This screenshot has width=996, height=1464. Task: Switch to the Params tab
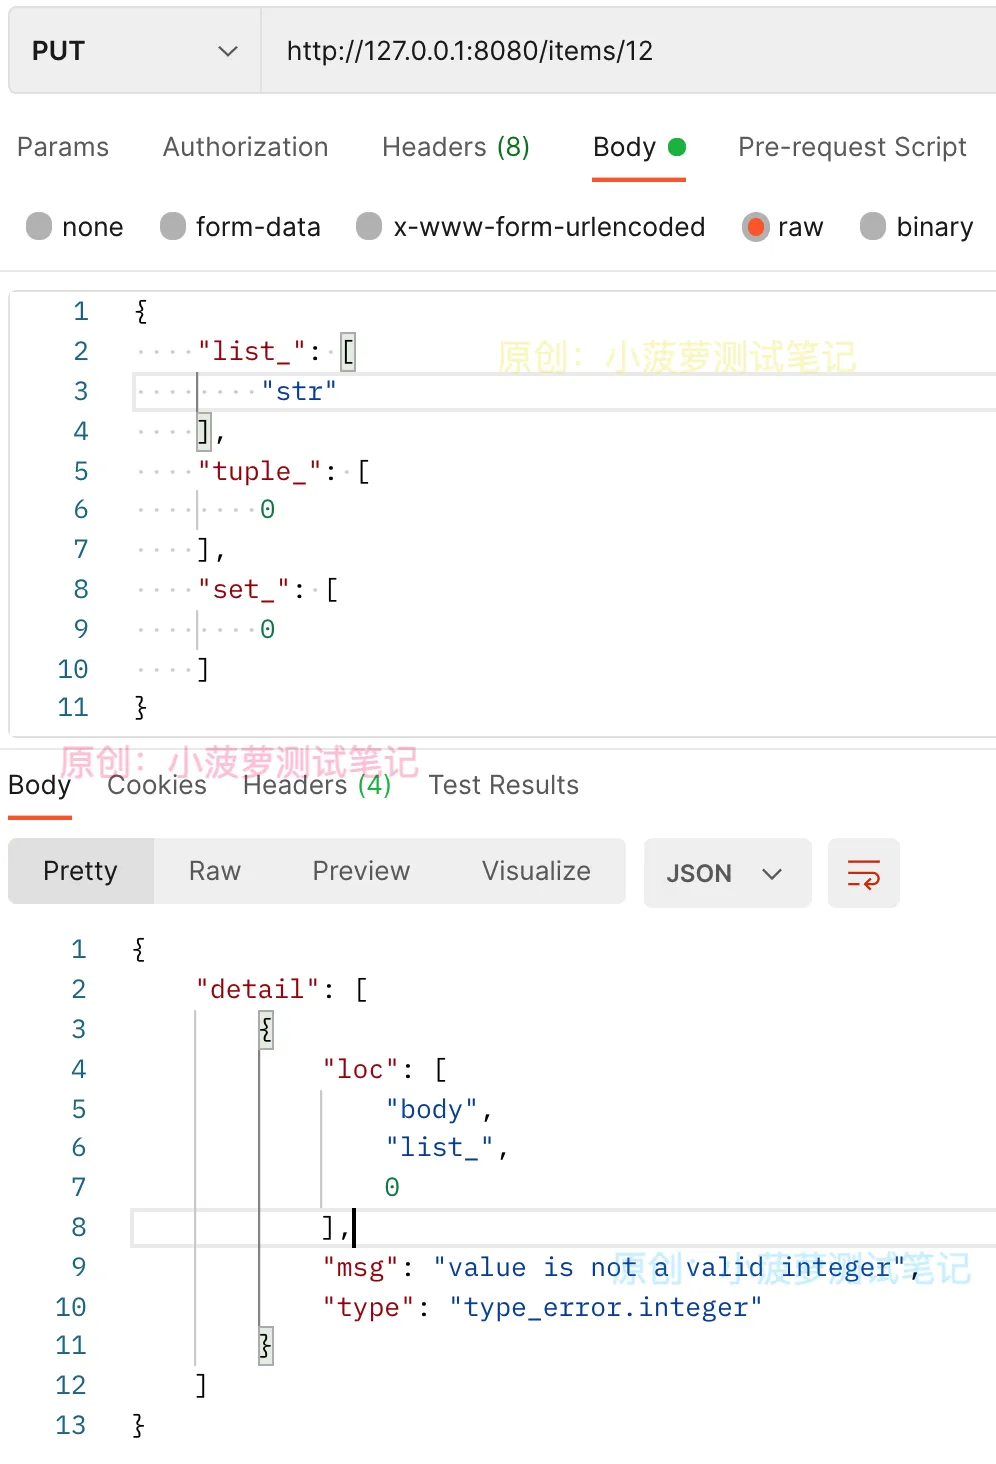63,147
